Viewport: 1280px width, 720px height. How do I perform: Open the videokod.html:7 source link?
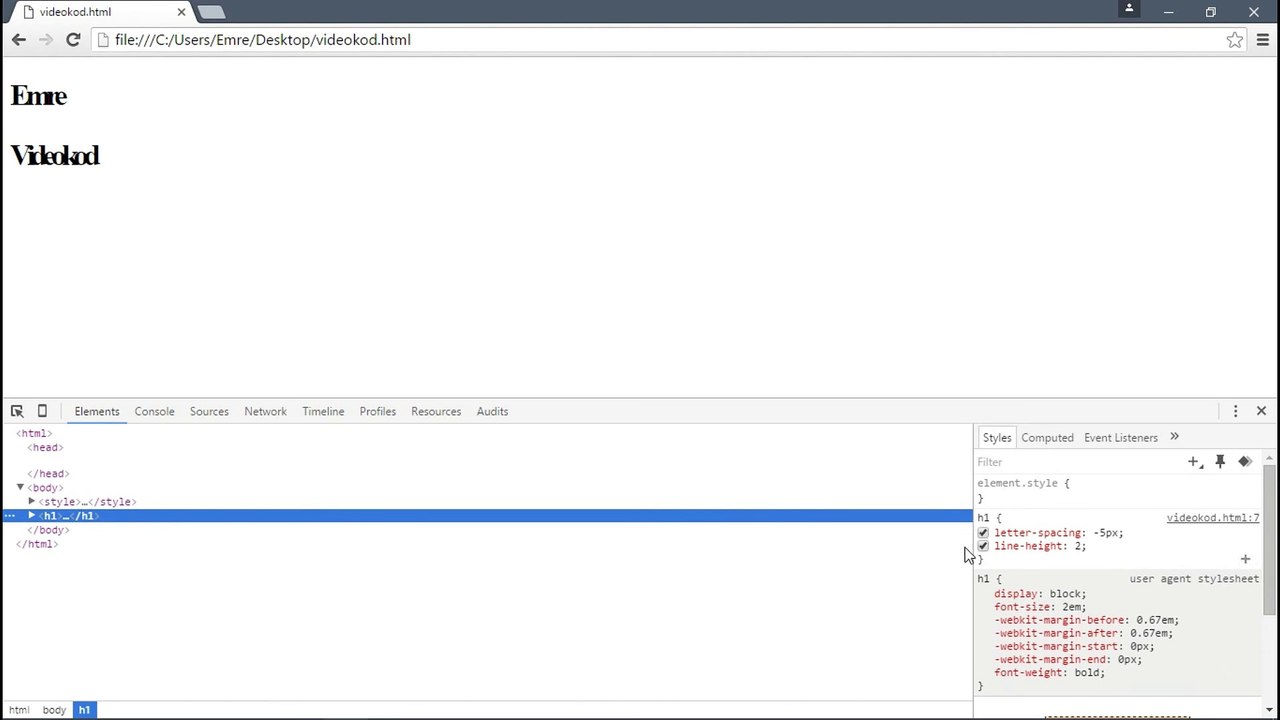pos(1213,518)
